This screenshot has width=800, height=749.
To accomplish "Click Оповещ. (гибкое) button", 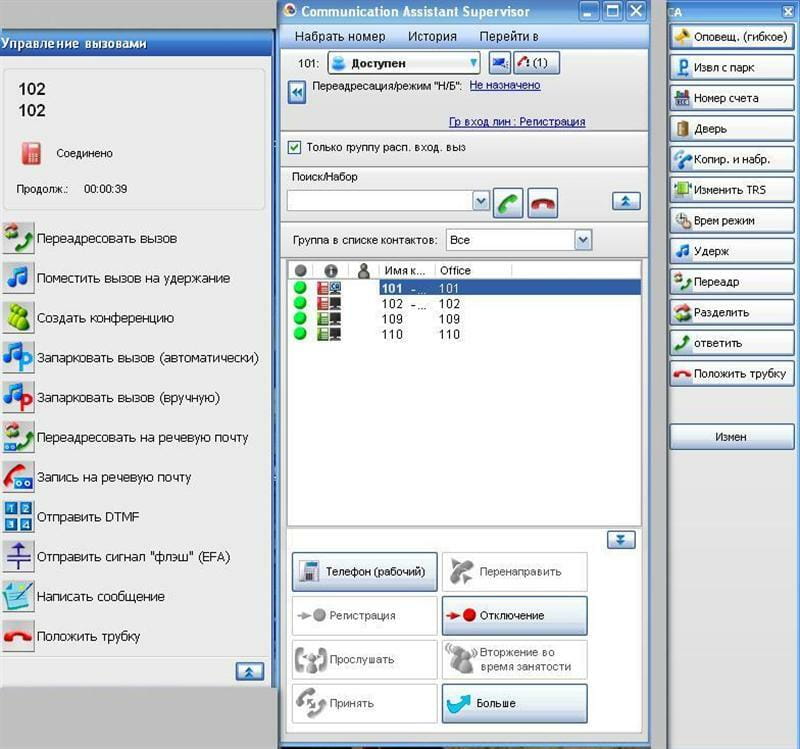I will (x=732, y=37).
